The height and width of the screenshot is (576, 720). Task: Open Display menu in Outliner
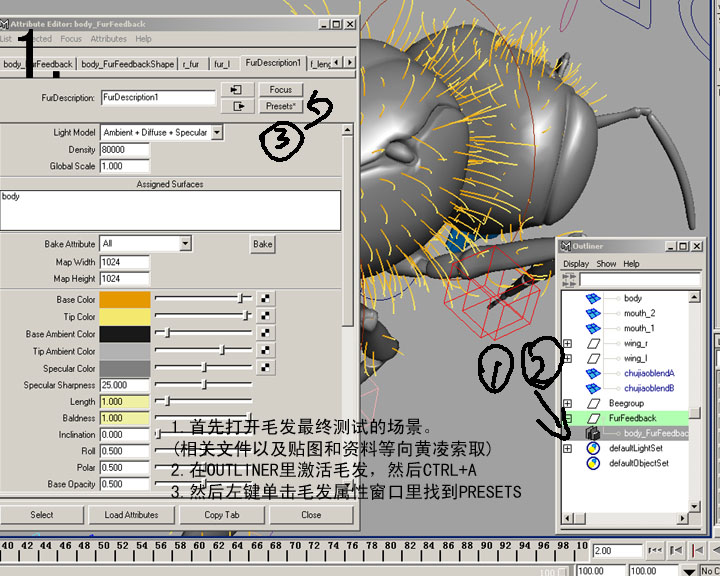(x=576, y=264)
